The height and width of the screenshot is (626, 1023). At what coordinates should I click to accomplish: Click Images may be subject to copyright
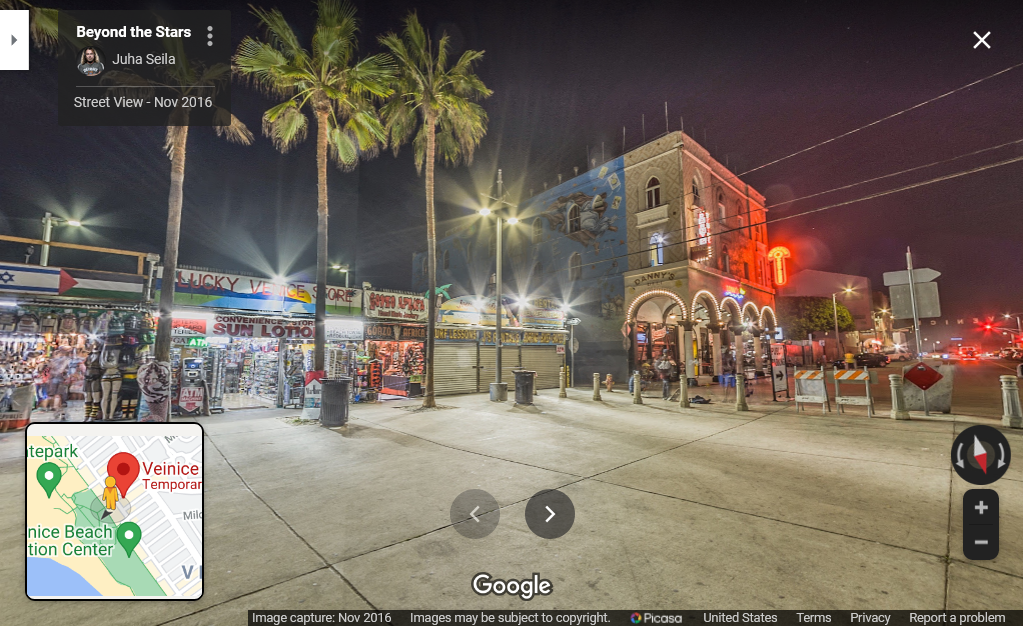(510, 618)
